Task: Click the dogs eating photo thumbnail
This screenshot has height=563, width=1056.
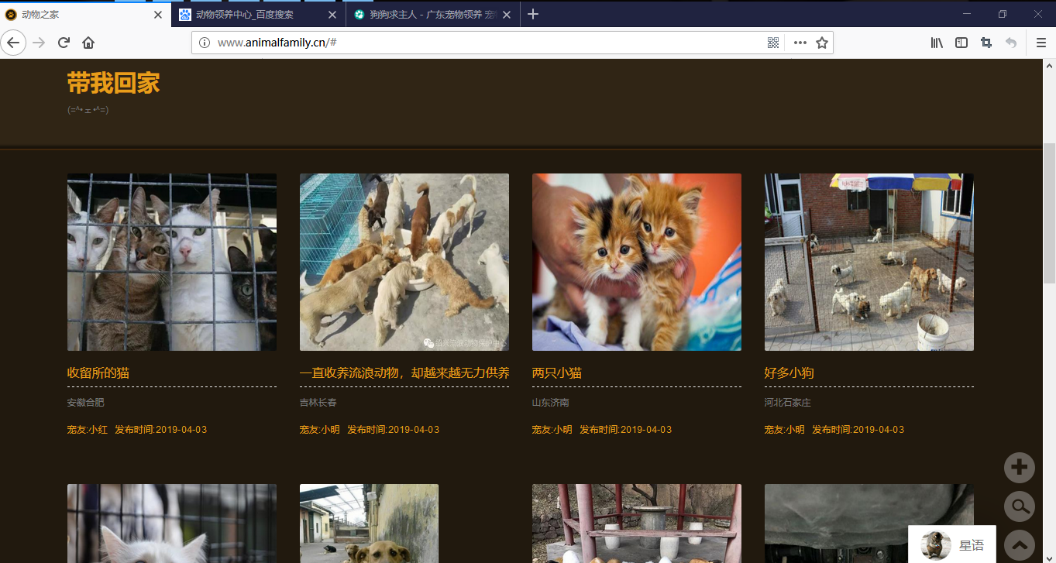Action: [404, 262]
